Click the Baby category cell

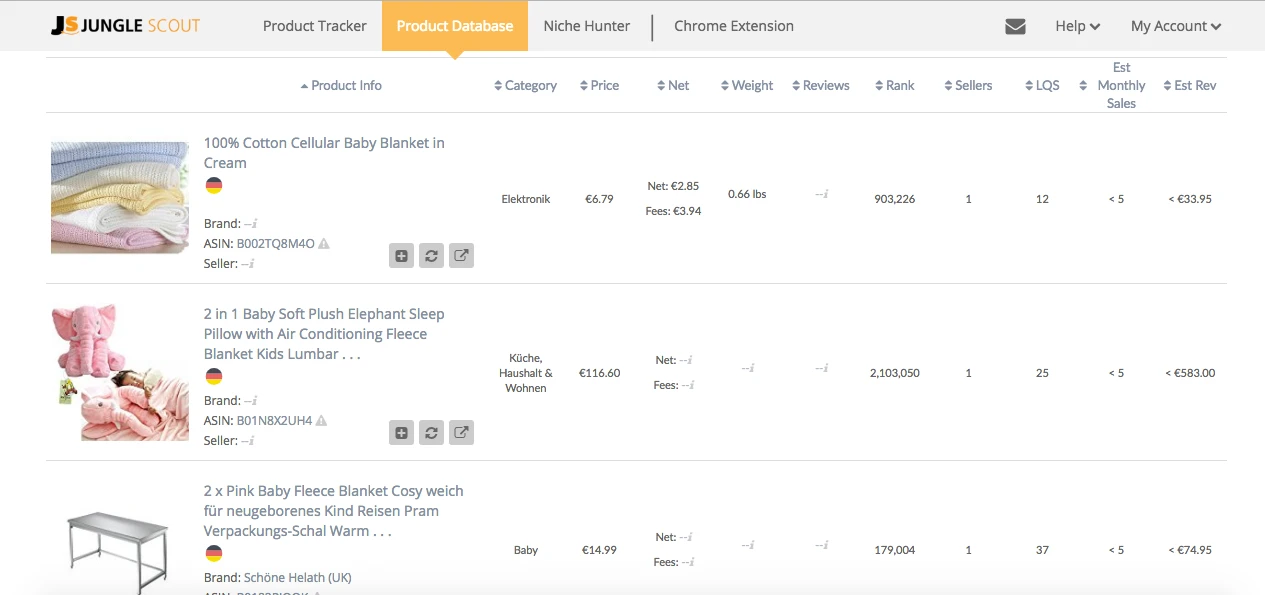pos(526,550)
